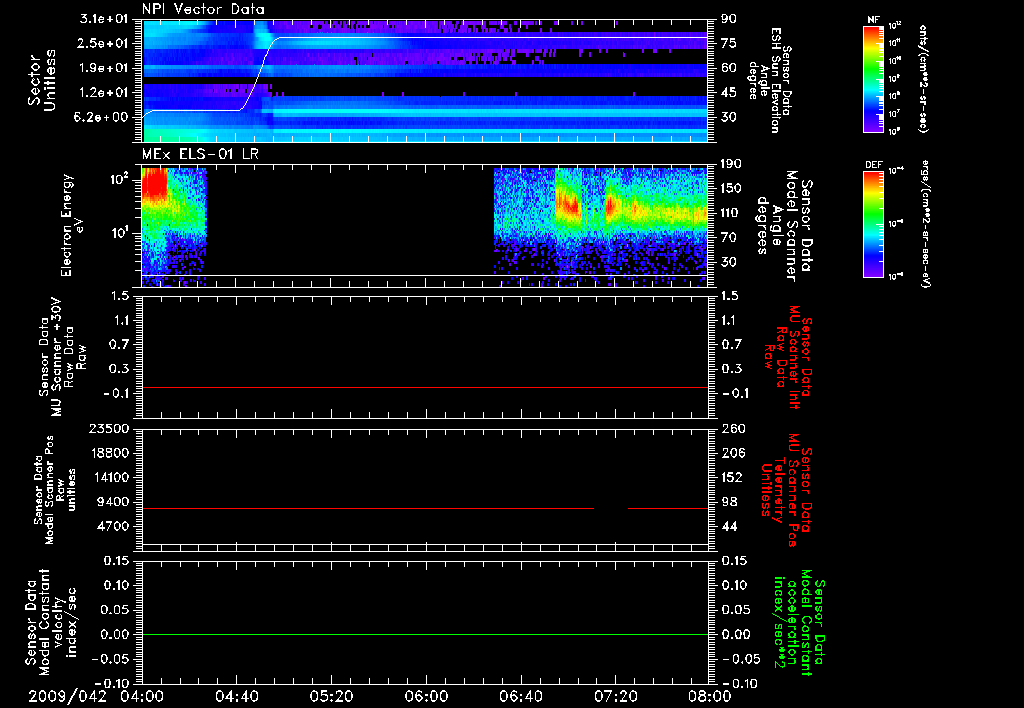1024x708 pixels.
Task: Click the DEF energy flux color bar
Action: [873, 225]
